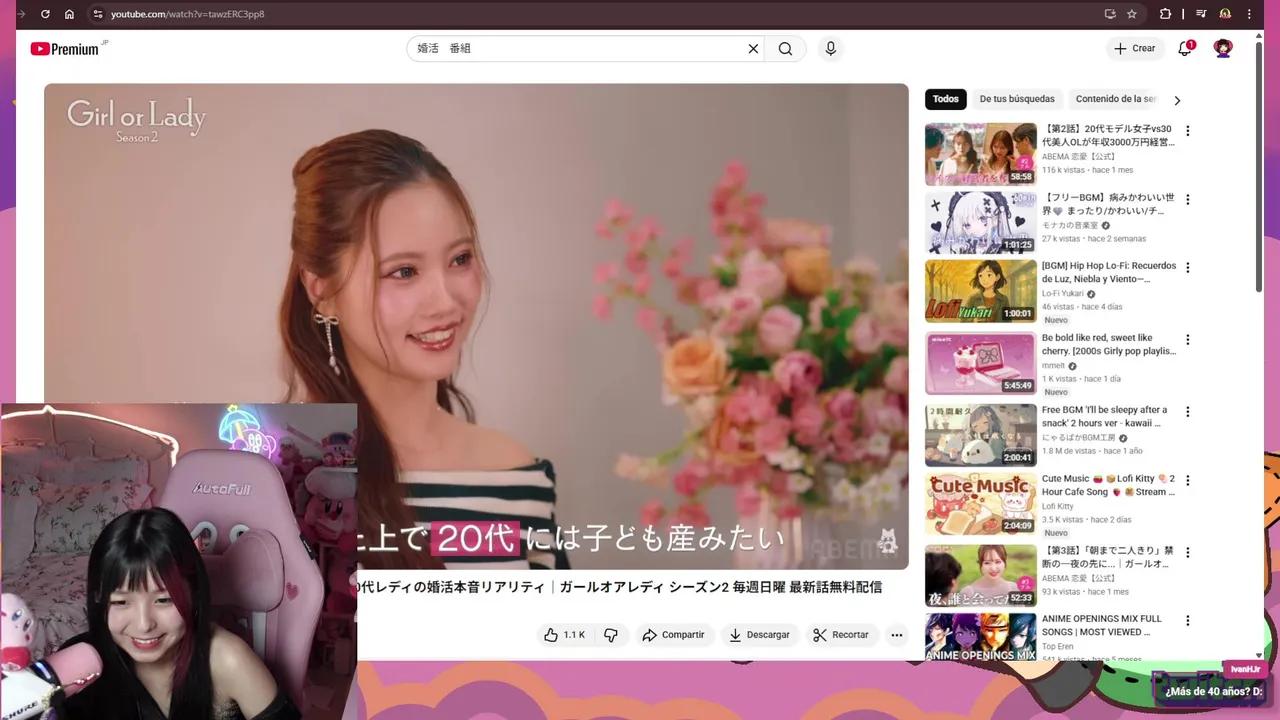The image size is (1280, 720).
Task: Open title Be bold like red, sweet like cherry
Action: coord(1109,345)
